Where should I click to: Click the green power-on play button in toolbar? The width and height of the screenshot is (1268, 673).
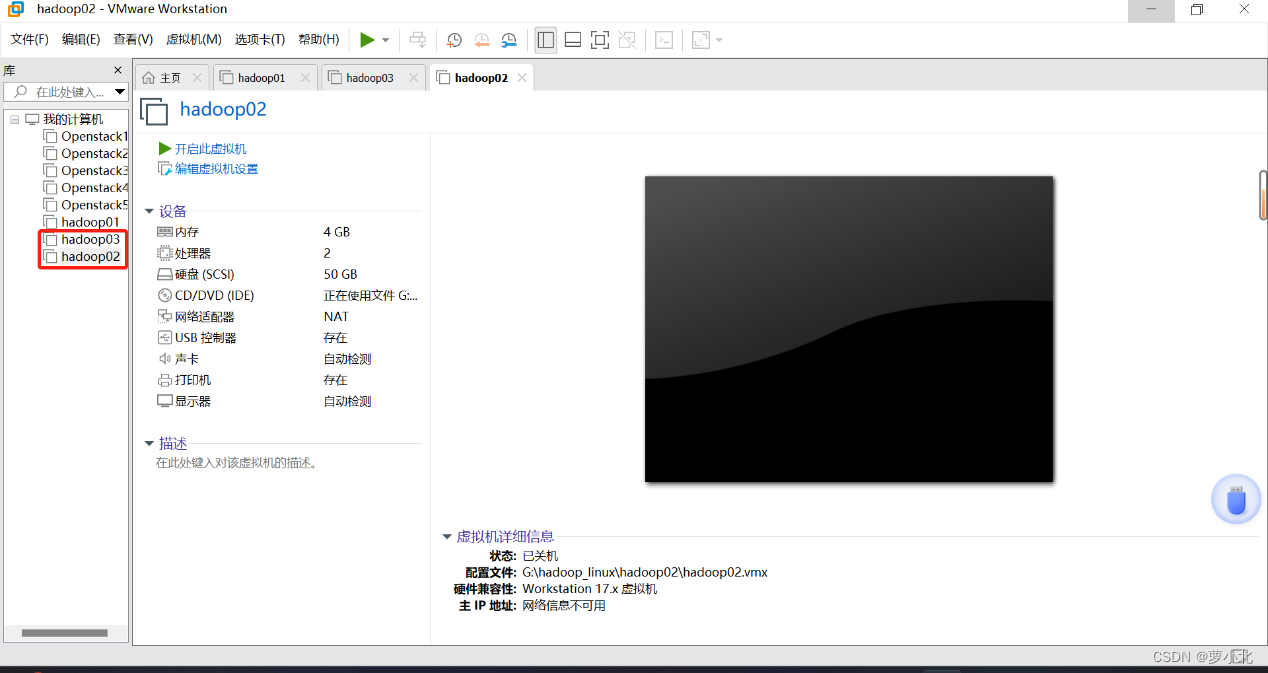point(367,40)
